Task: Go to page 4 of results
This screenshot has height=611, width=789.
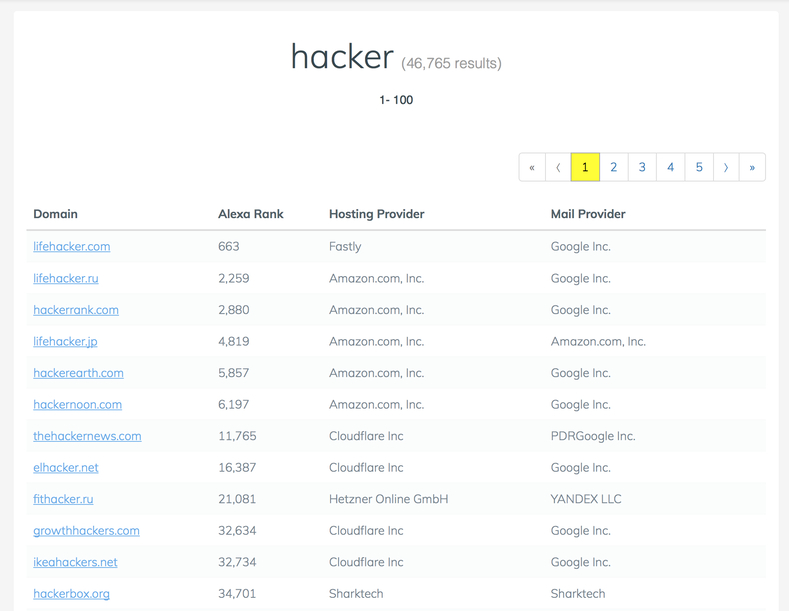Action: (670, 167)
